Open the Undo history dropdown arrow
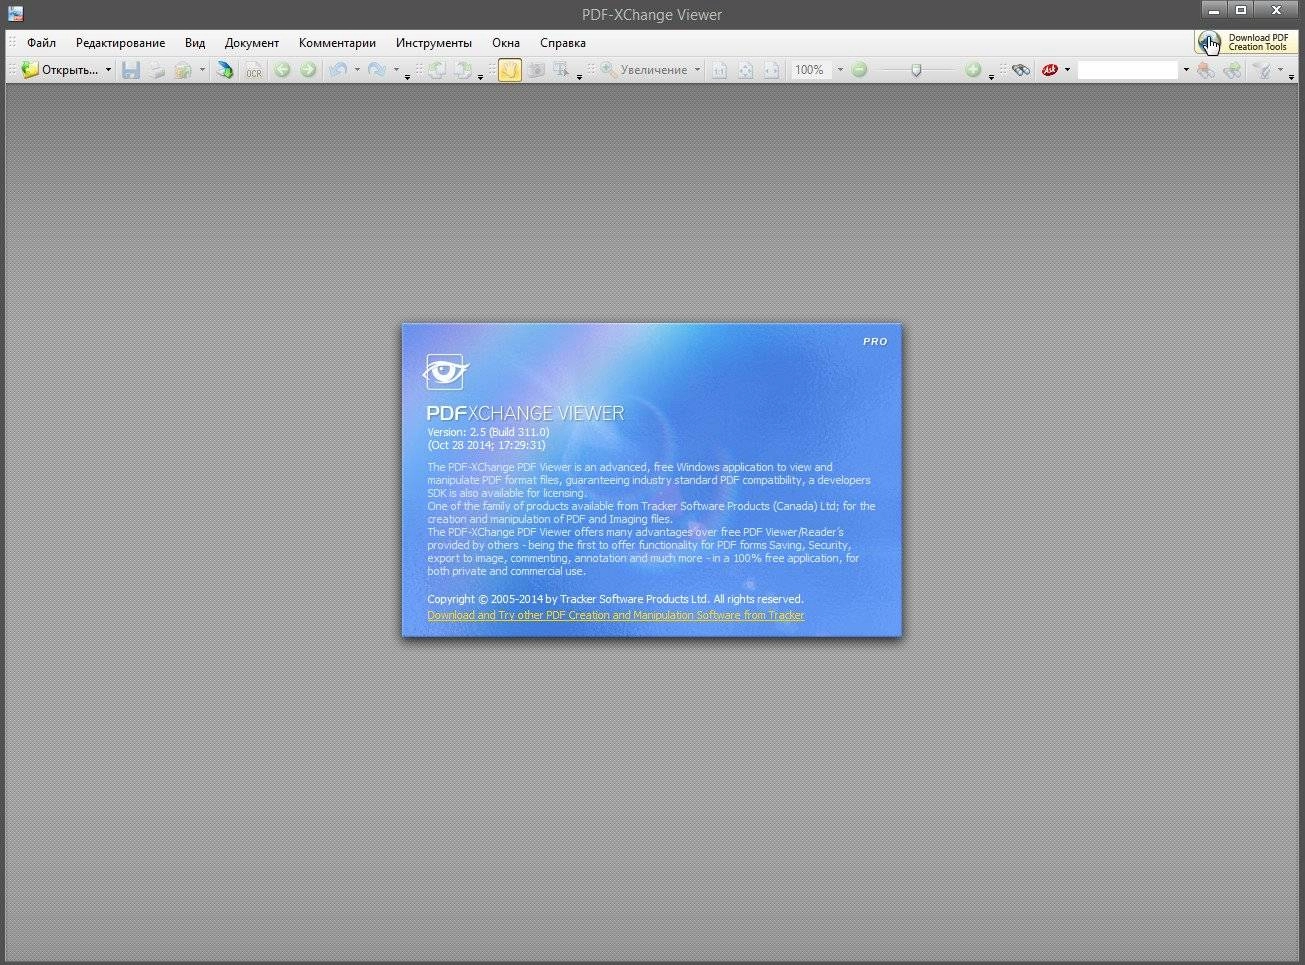 pos(357,70)
